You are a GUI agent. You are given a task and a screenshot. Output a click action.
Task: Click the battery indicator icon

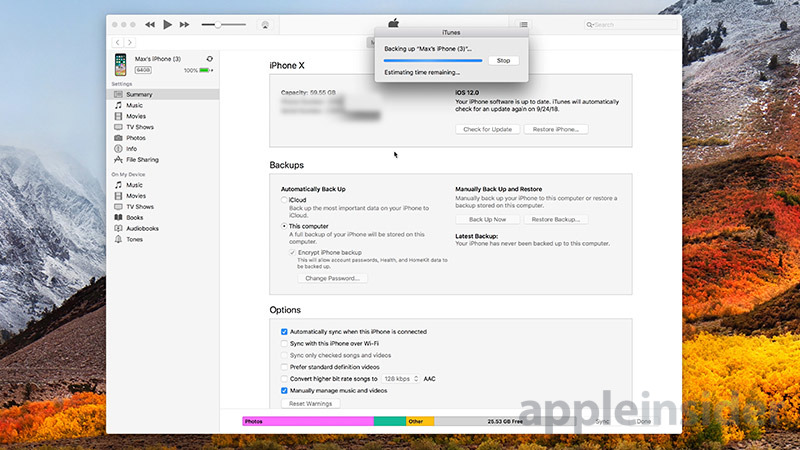205,70
